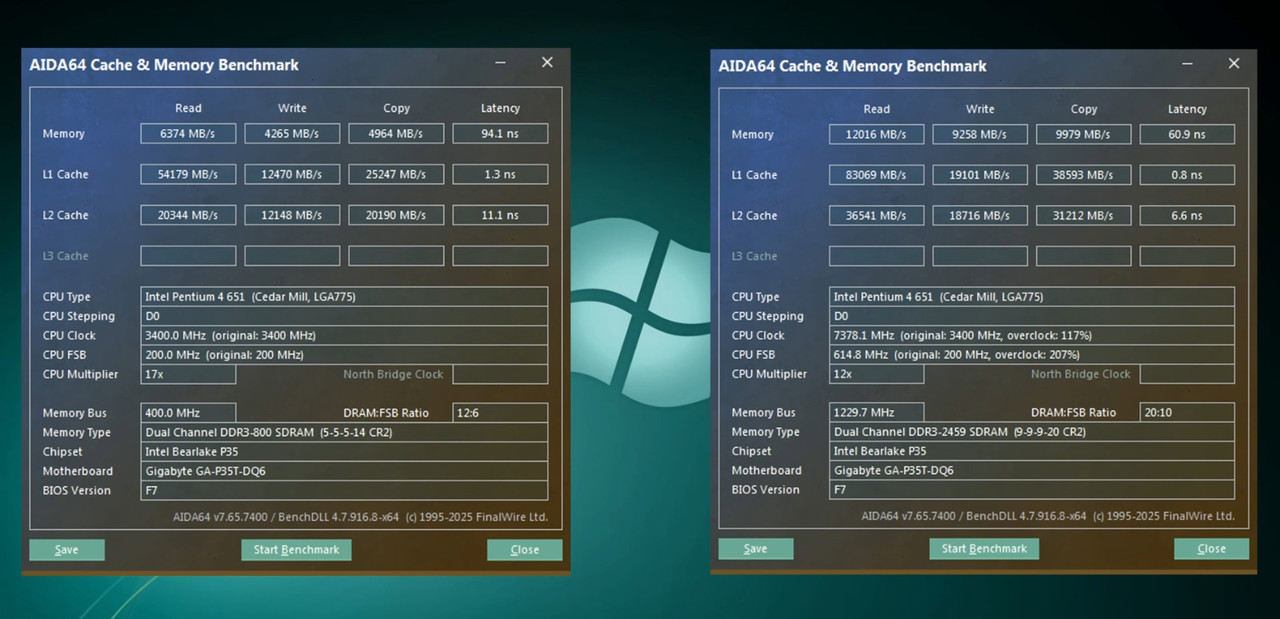
Task: Select L1 Cache Write value 12470 MB/s
Action: point(292,174)
